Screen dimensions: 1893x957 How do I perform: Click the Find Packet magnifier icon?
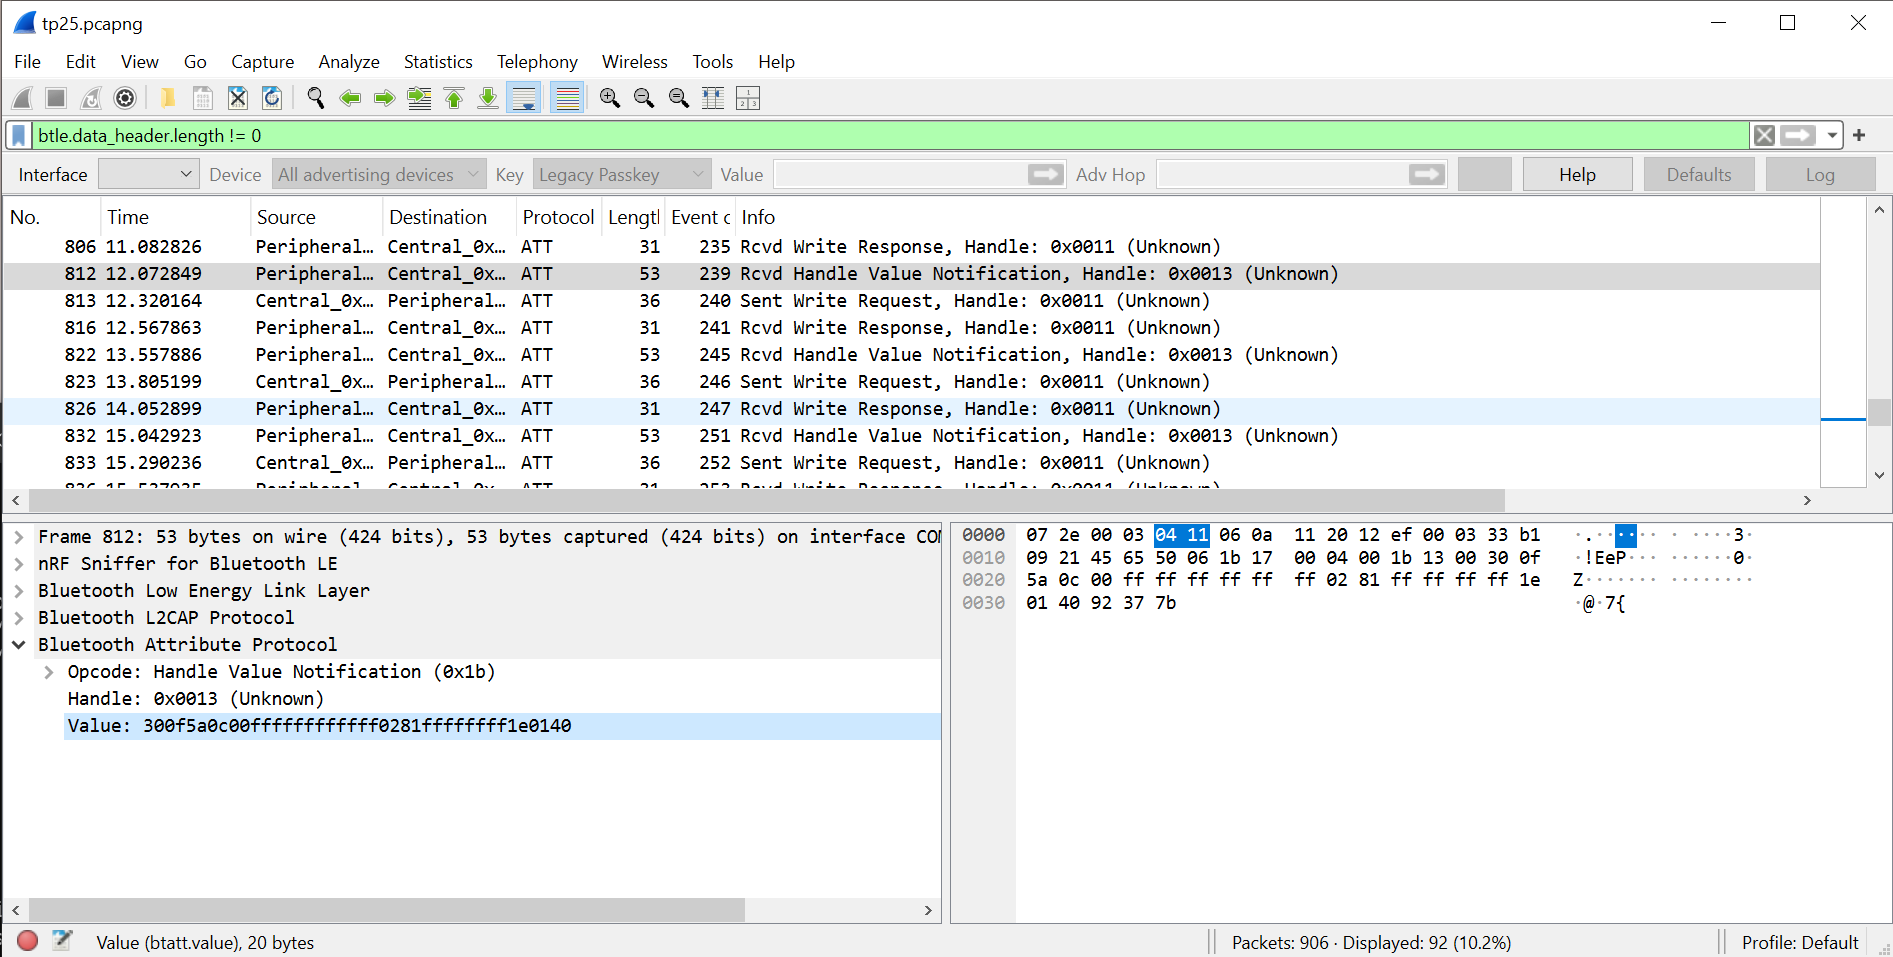[316, 98]
